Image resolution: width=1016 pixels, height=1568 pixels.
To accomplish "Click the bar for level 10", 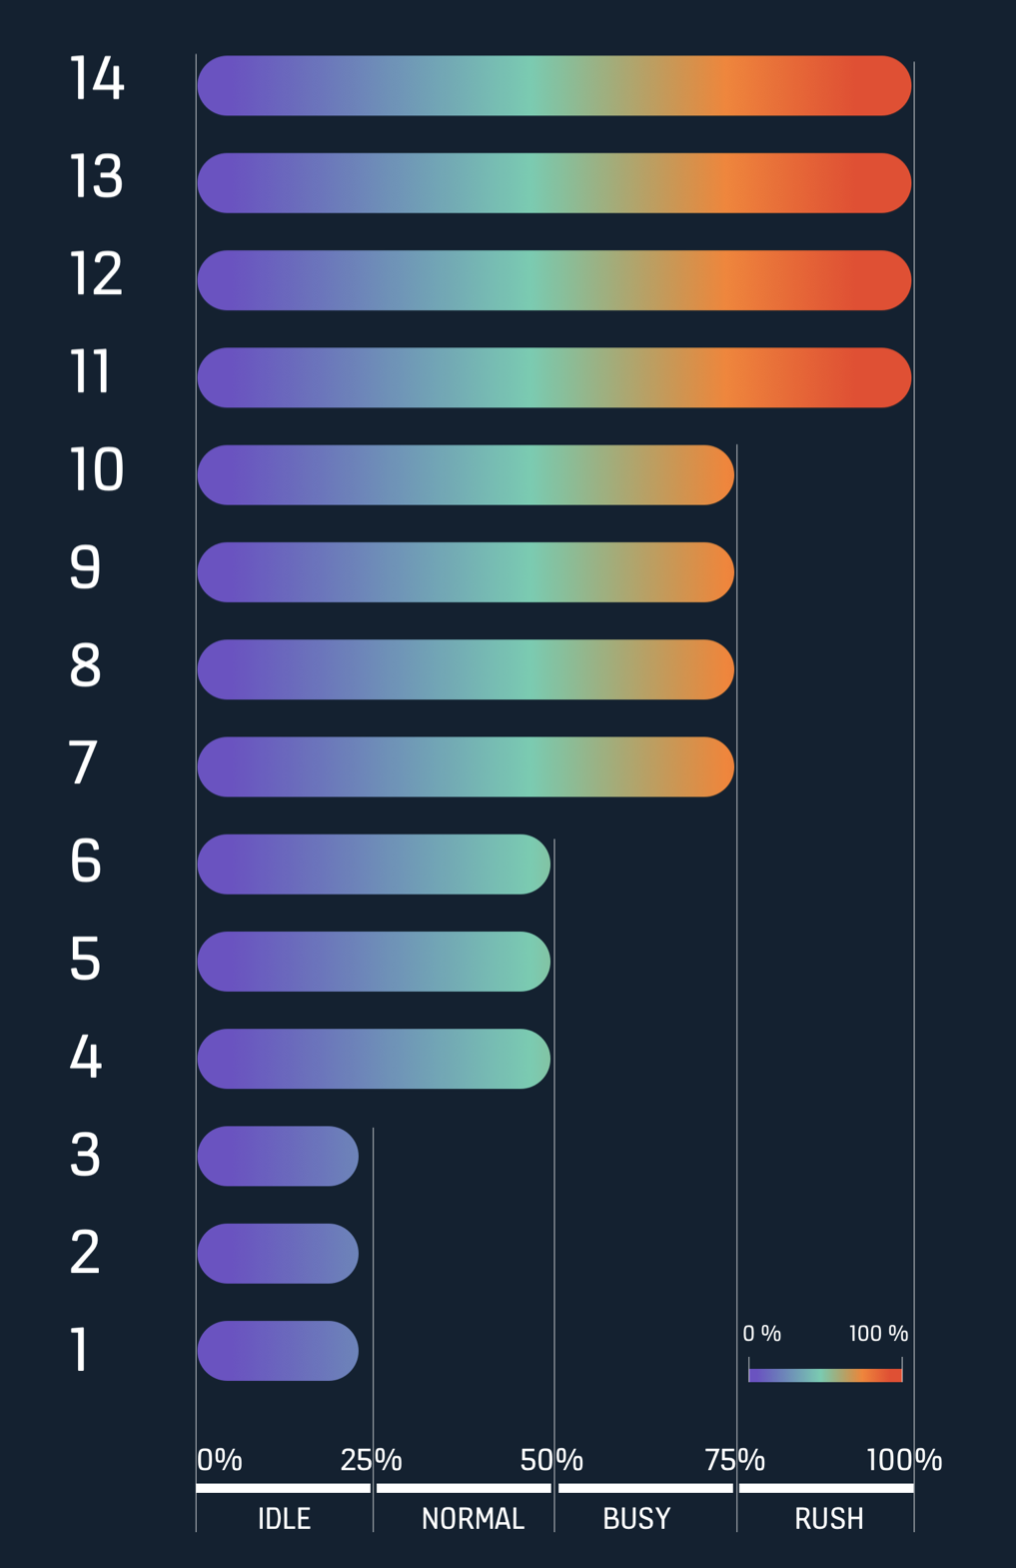I will 465,475.
